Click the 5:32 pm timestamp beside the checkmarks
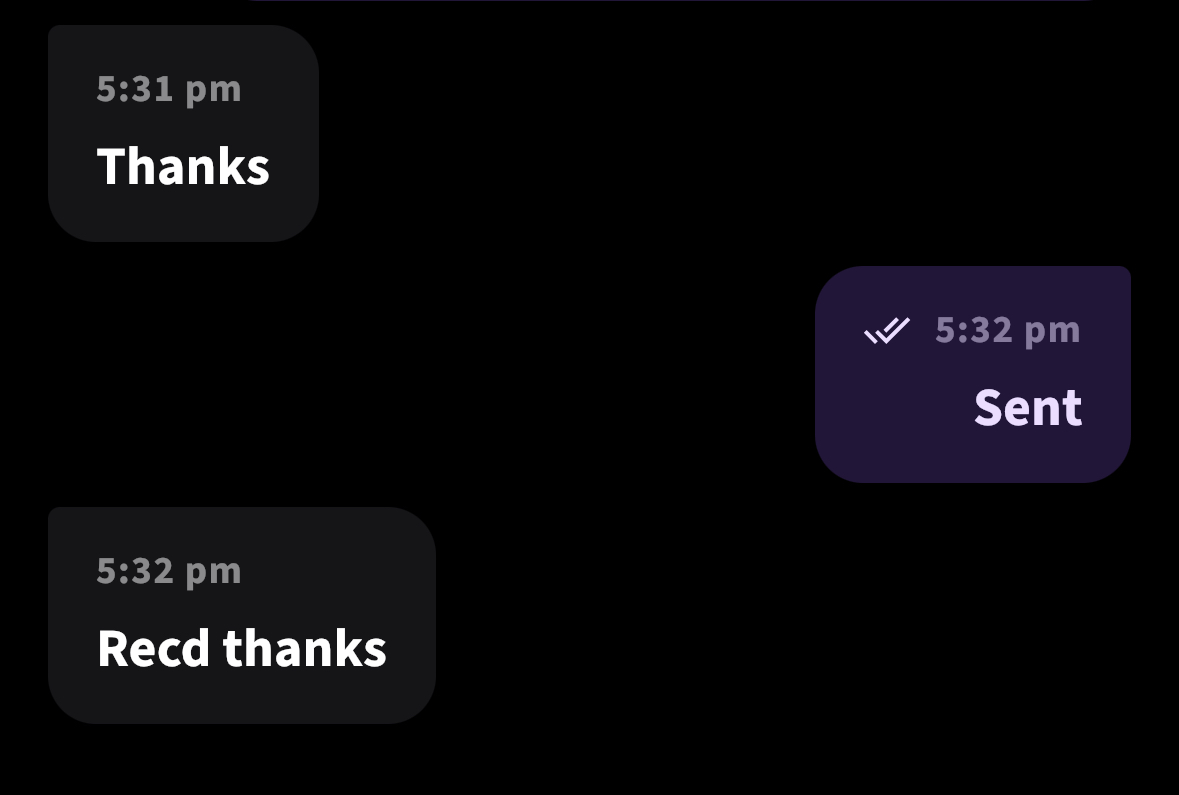Image resolution: width=1179 pixels, height=795 pixels. point(1007,330)
